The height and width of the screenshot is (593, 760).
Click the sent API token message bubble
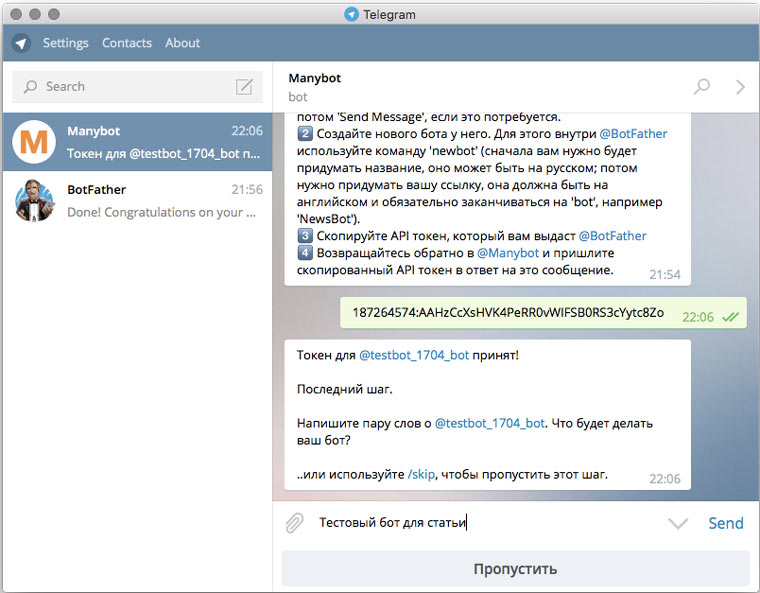[x=508, y=313]
